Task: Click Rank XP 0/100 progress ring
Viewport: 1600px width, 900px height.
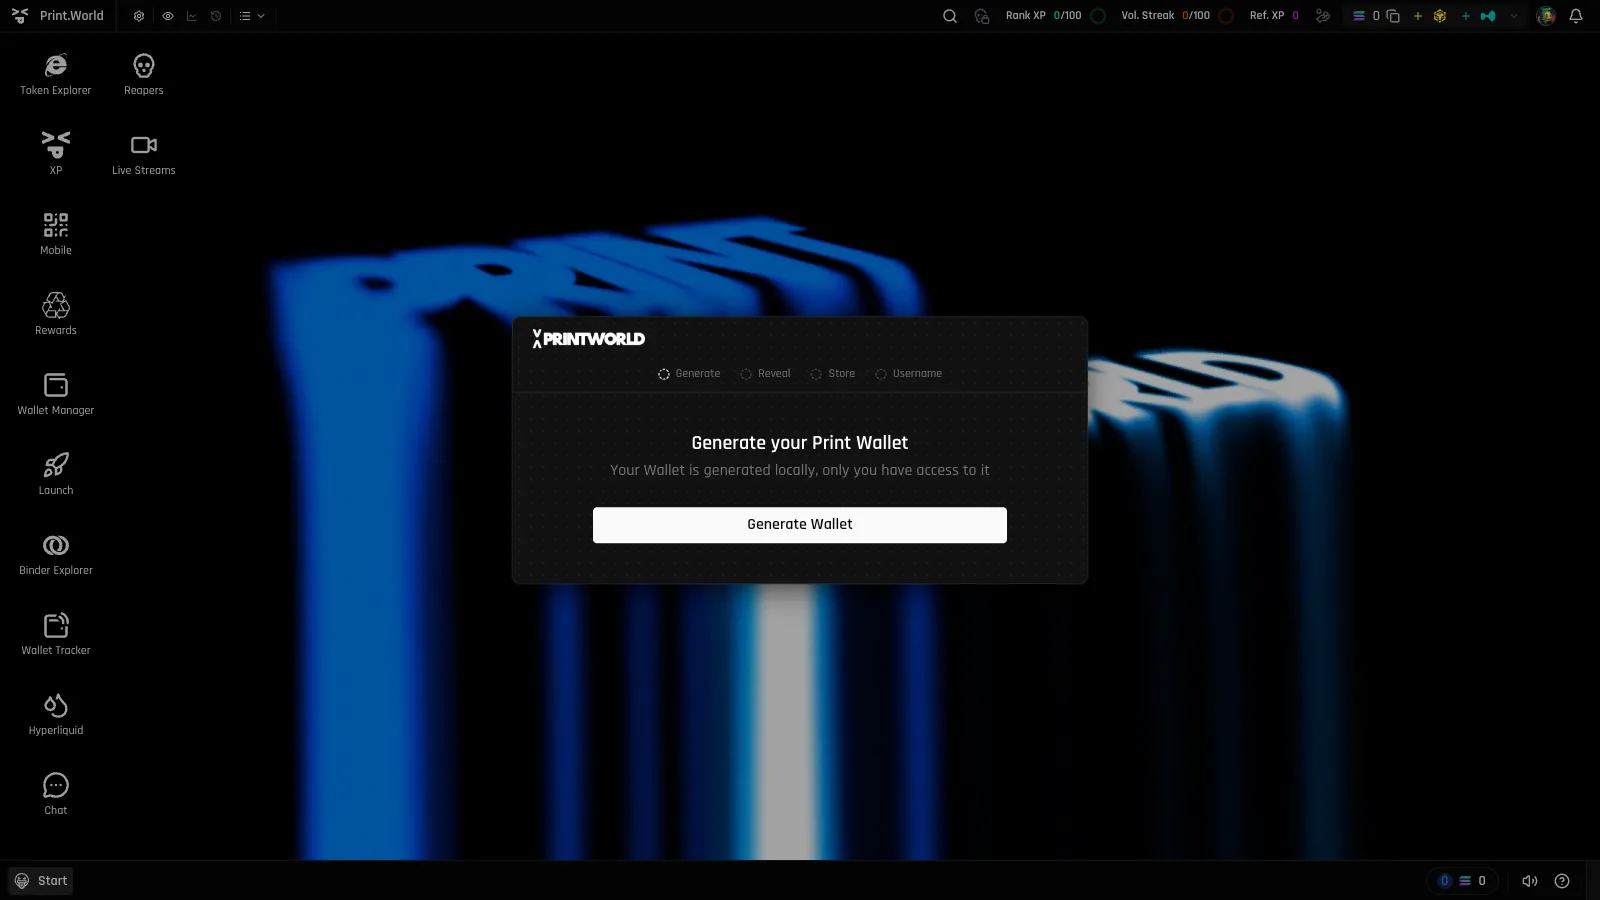Action: tap(1098, 16)
